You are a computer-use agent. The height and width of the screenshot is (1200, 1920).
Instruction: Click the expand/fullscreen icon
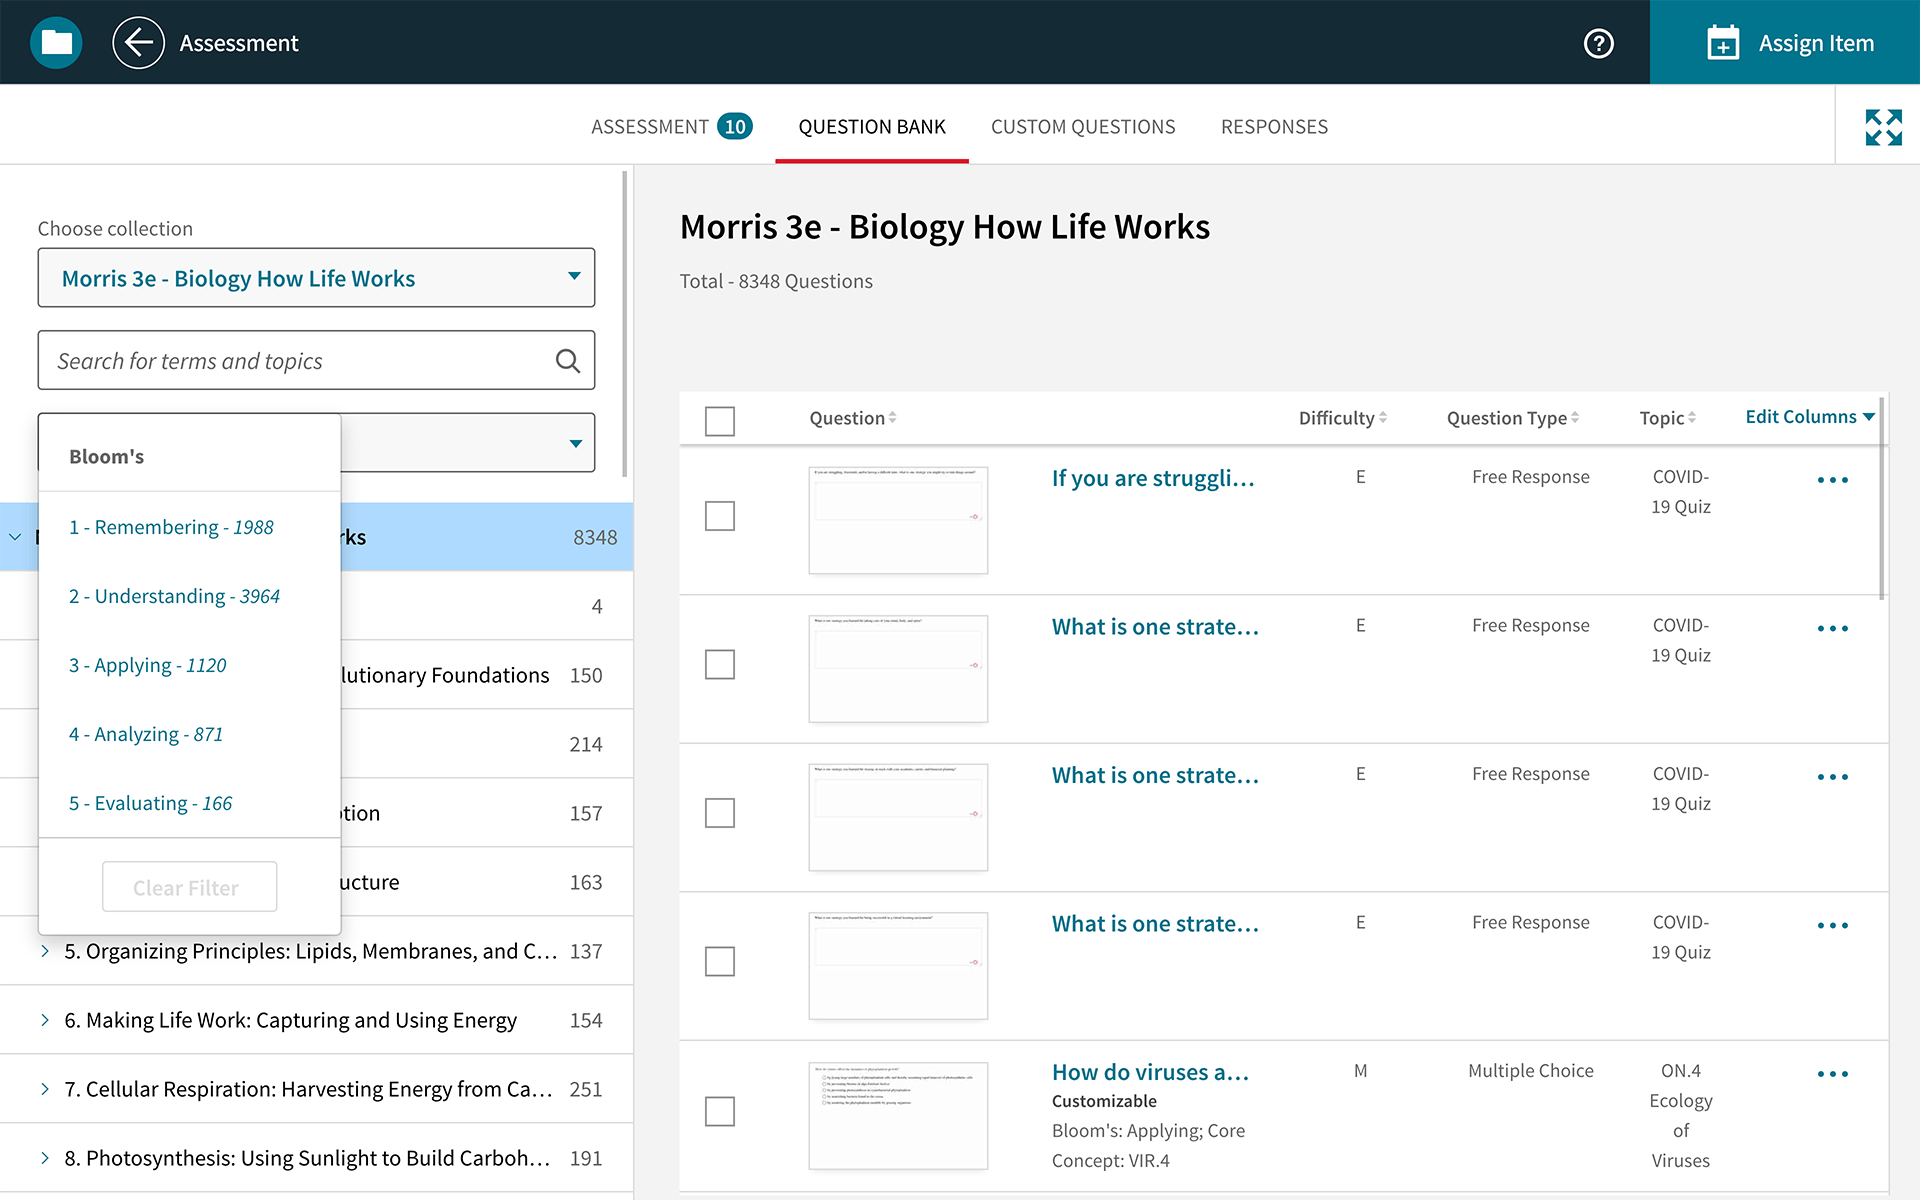tap(1881, 126)
